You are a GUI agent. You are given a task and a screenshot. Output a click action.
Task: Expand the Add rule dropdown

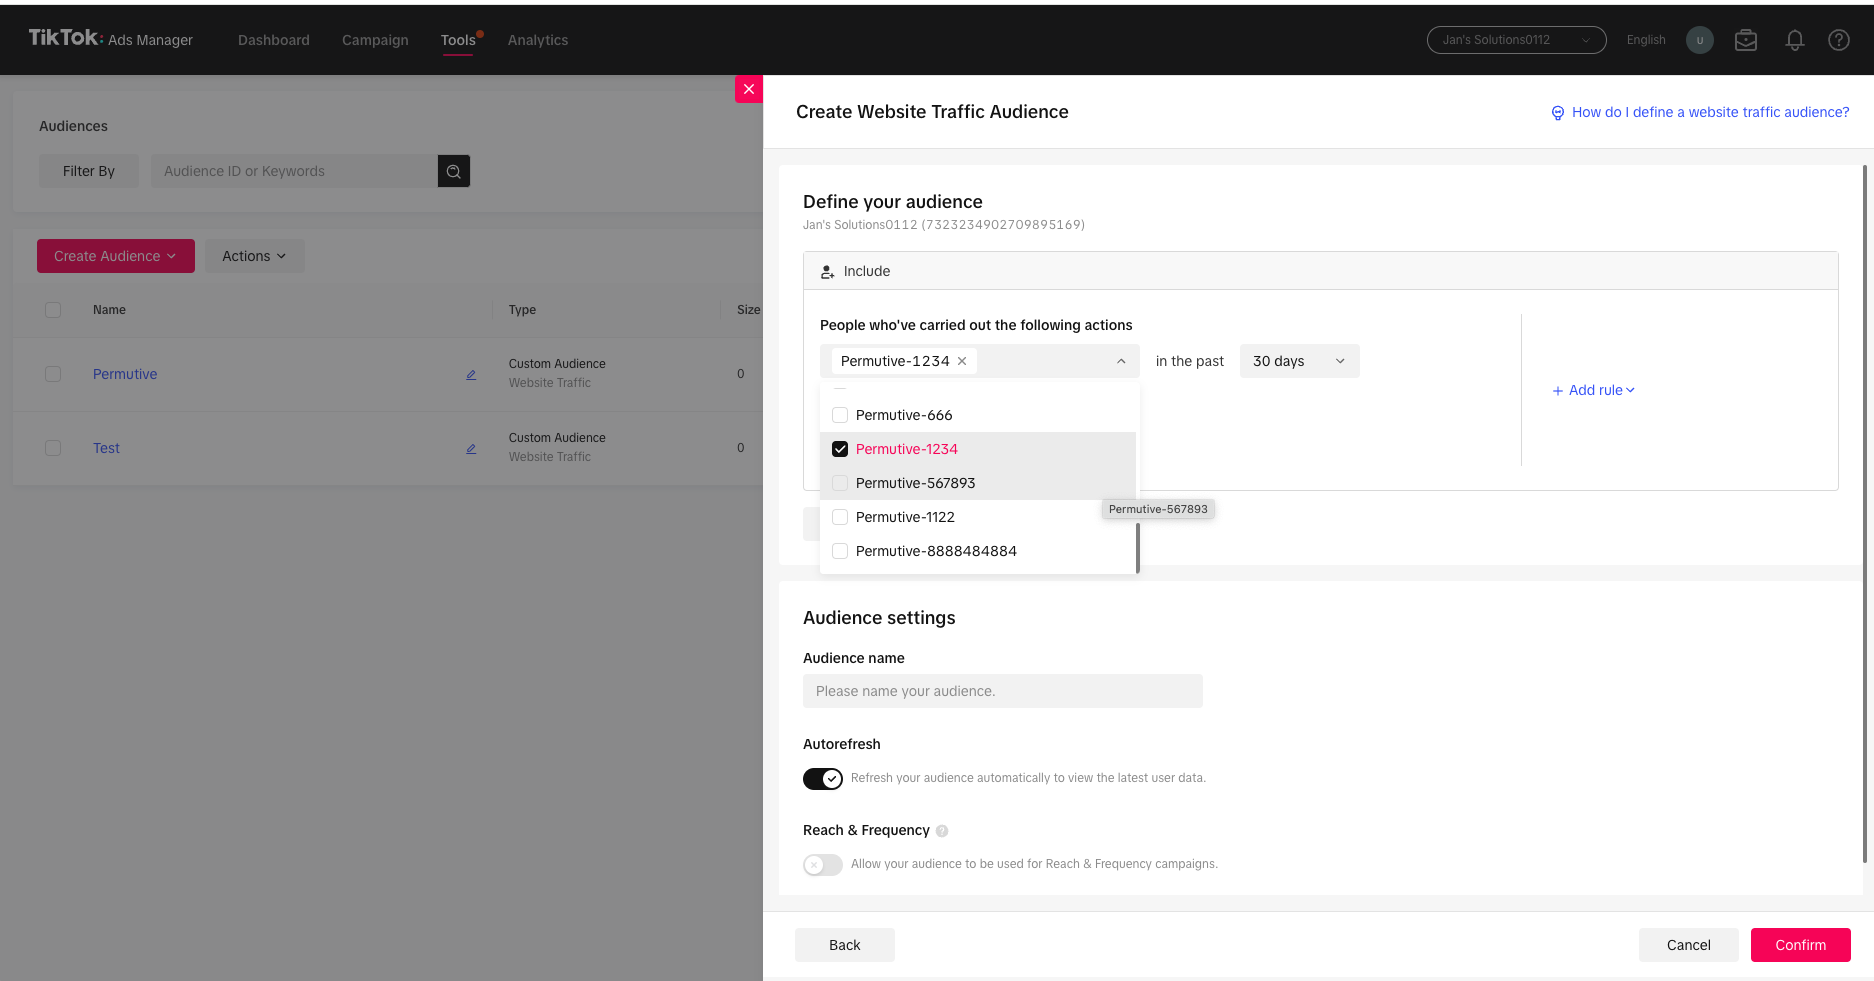coord(1594,390)
